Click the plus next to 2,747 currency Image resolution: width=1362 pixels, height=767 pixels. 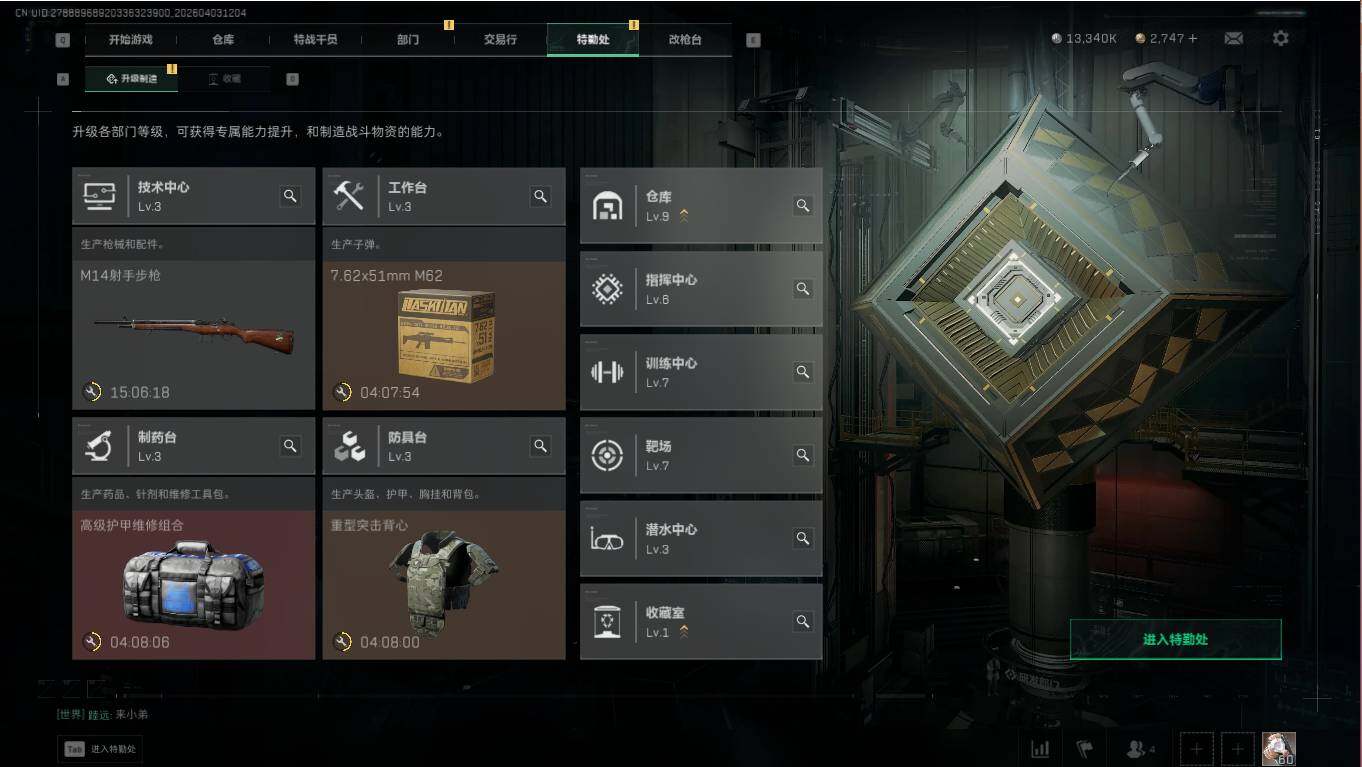[1192, 38]
